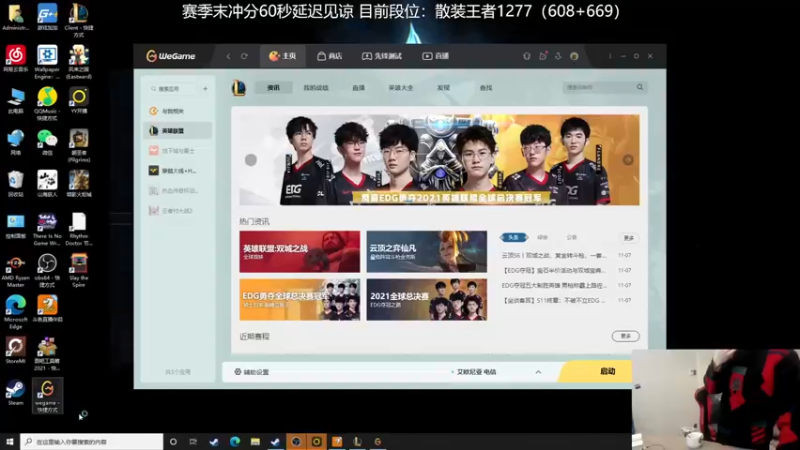Open the Slay the Spire desktop icon
The height and width of the screenshot is (450, 800).
[x=79, y=270]
